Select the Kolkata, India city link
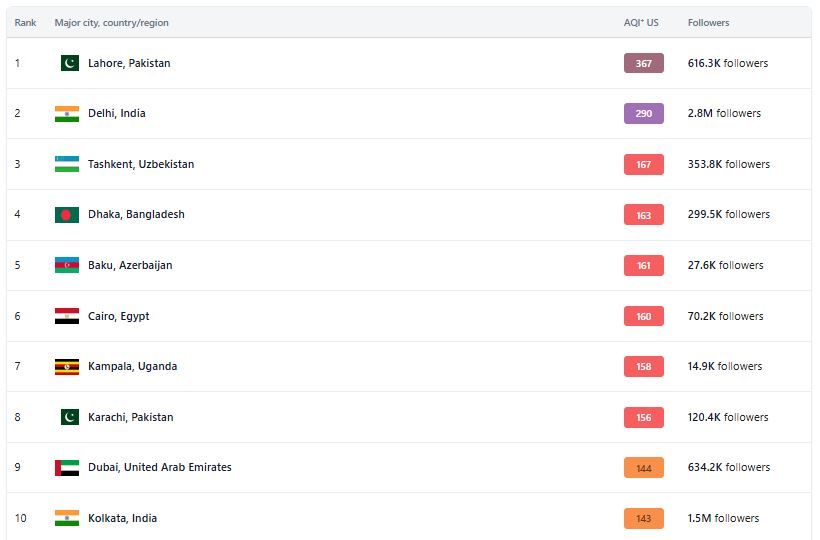 click(x=122, y=518)
